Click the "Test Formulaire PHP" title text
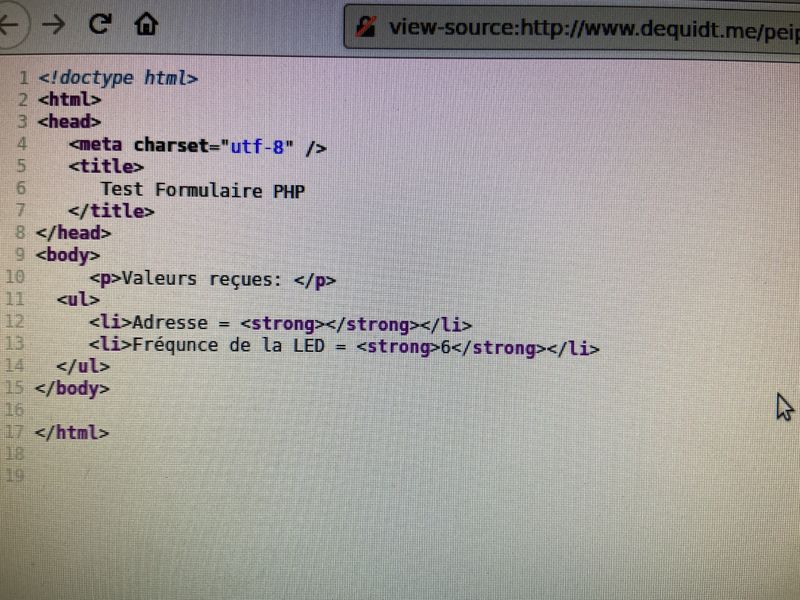This screenshot has width=800, height=600. pos(202,190)
